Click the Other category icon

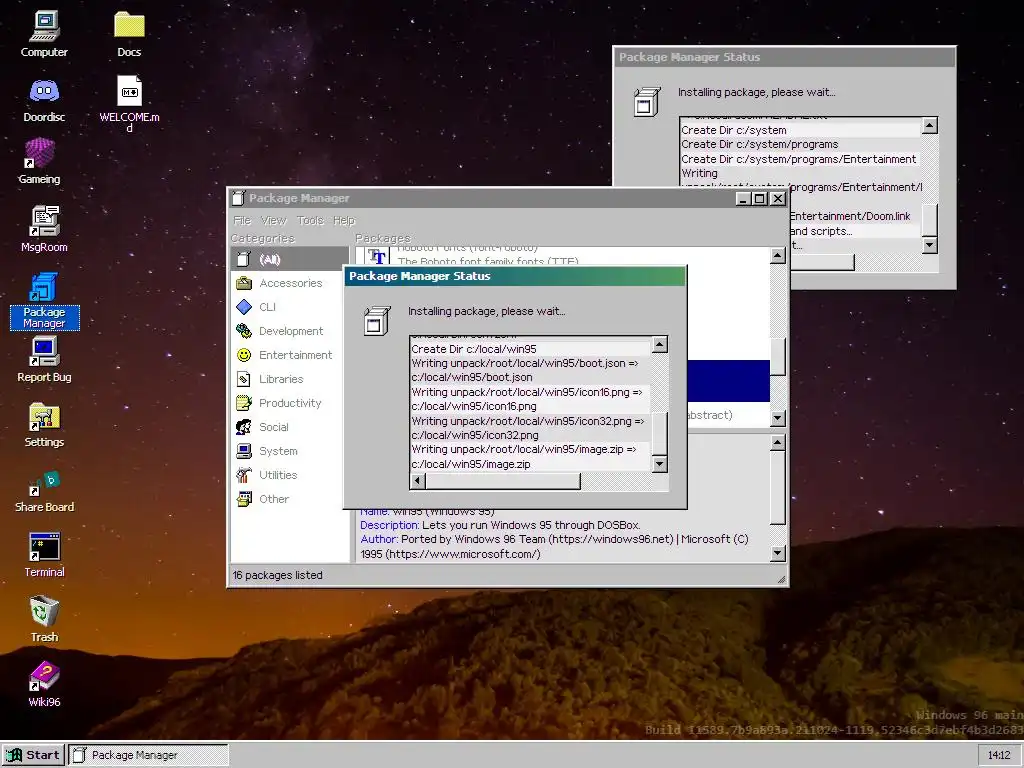click(244, 499)
